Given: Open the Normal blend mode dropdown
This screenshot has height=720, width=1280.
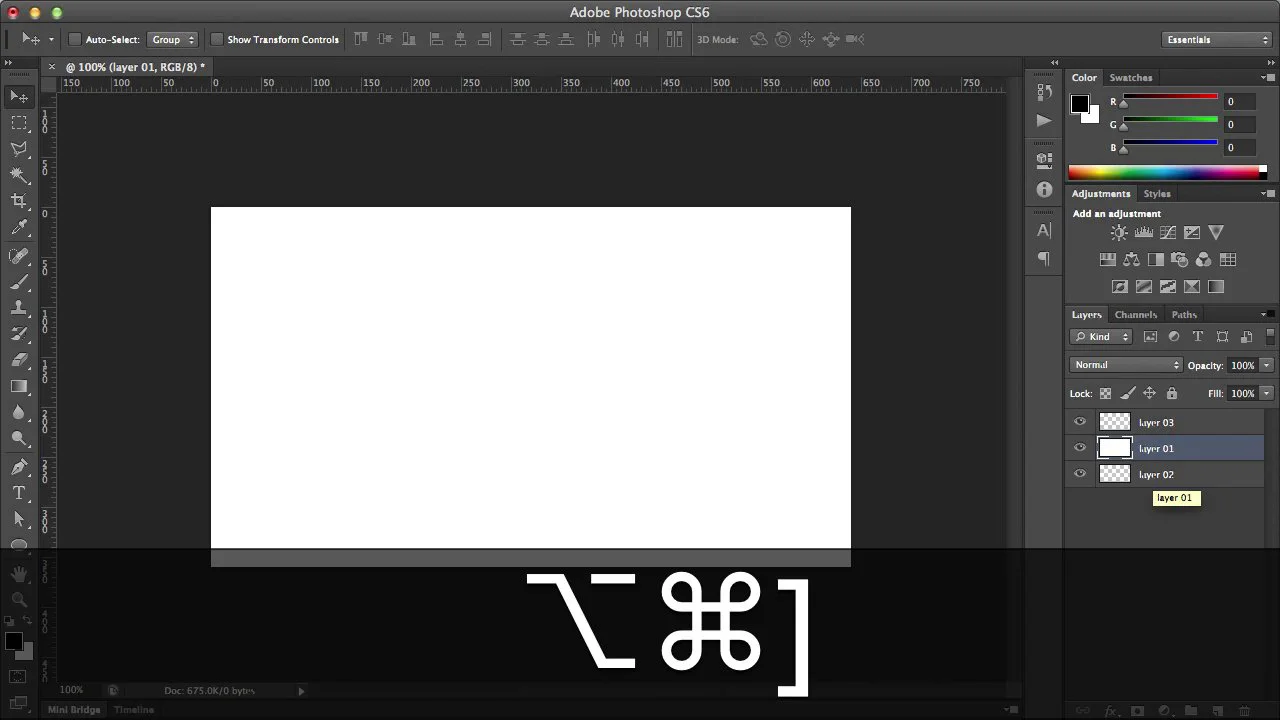Looking at the screenshot, I should click(x=1126, y=365).
